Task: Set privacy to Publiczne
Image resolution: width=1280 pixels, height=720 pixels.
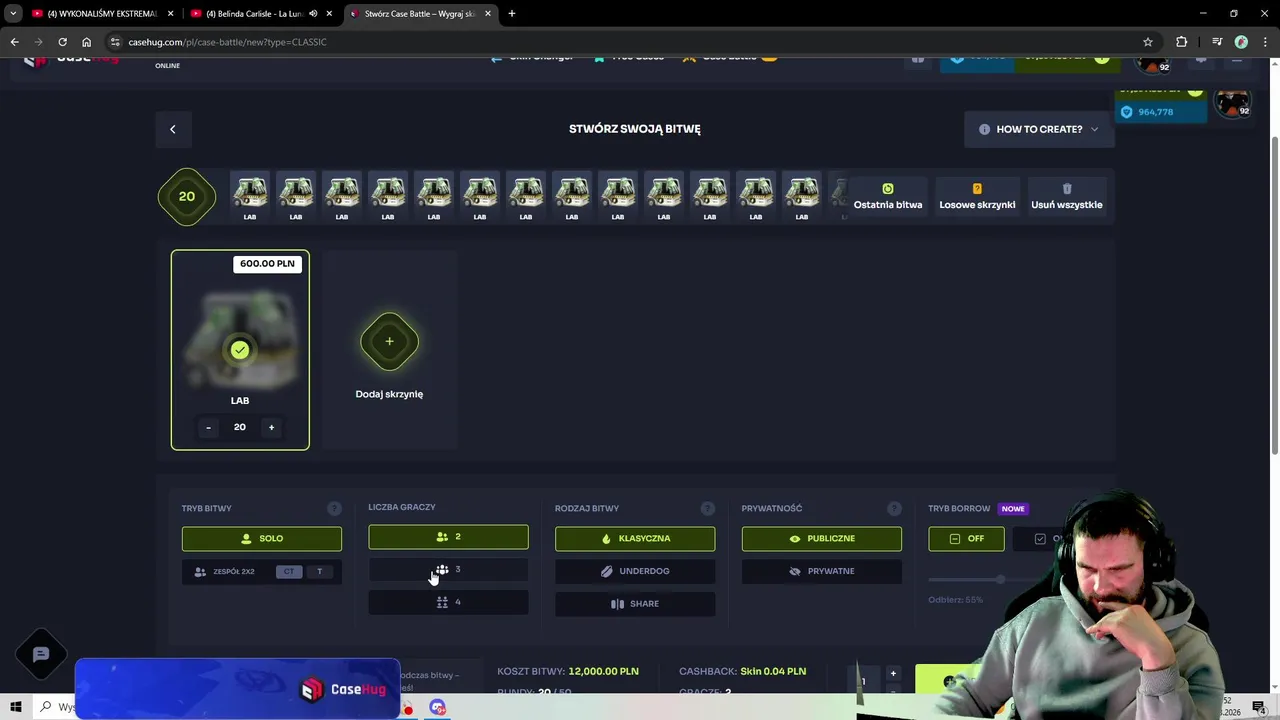Action: (822, 538)
